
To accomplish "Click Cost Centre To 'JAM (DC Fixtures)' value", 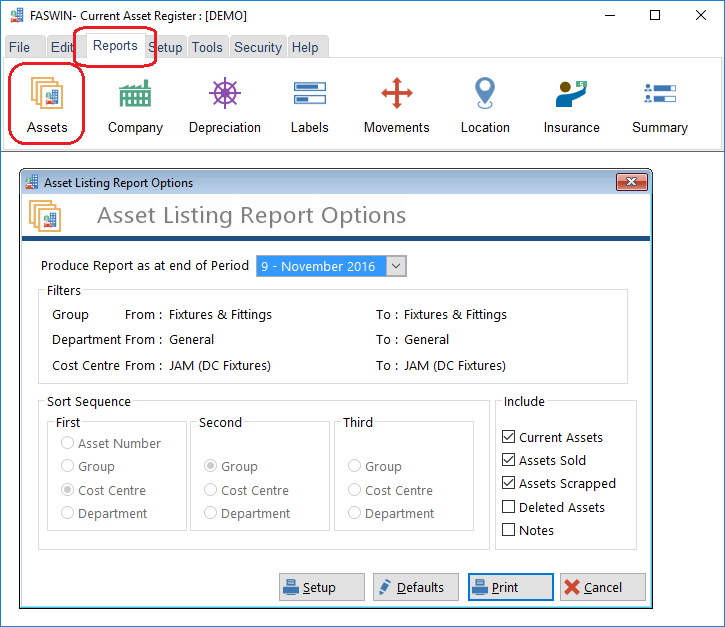I will 455,365.
